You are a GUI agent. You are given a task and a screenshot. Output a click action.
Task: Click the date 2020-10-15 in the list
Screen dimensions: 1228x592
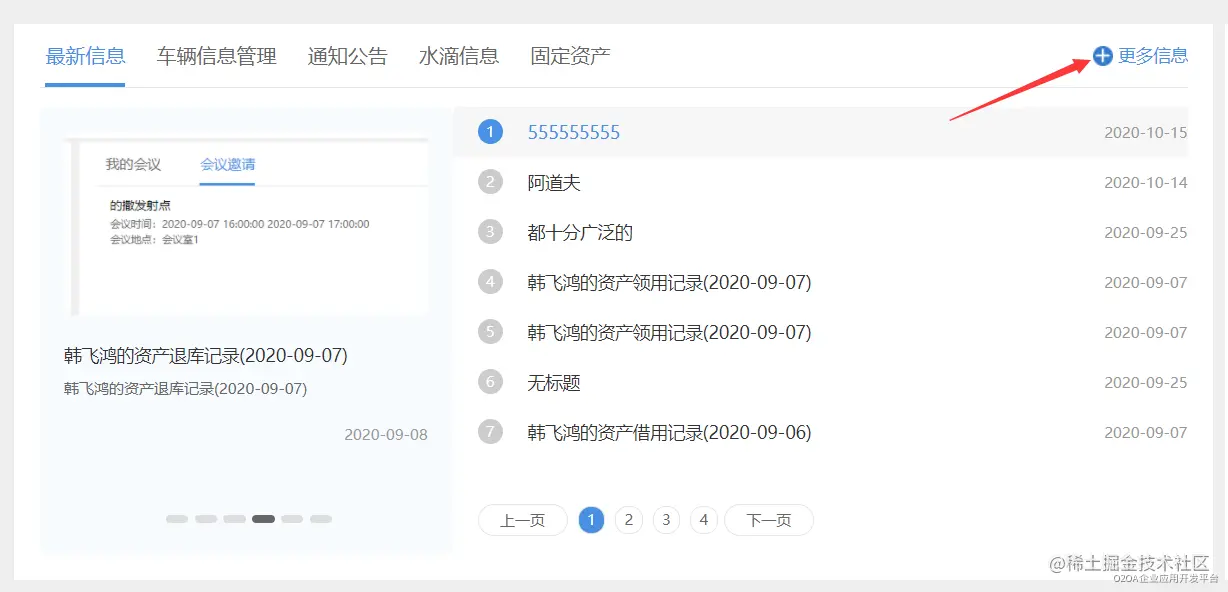[x=1146, y=132]
